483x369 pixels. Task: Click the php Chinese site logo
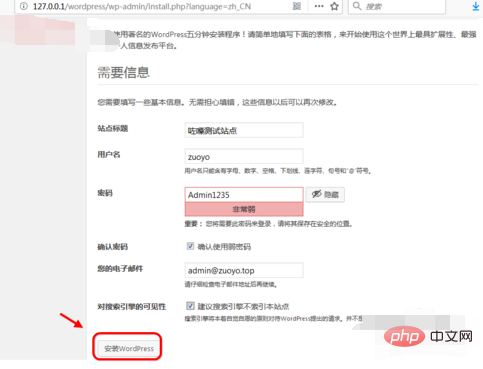tap(428, 336)
